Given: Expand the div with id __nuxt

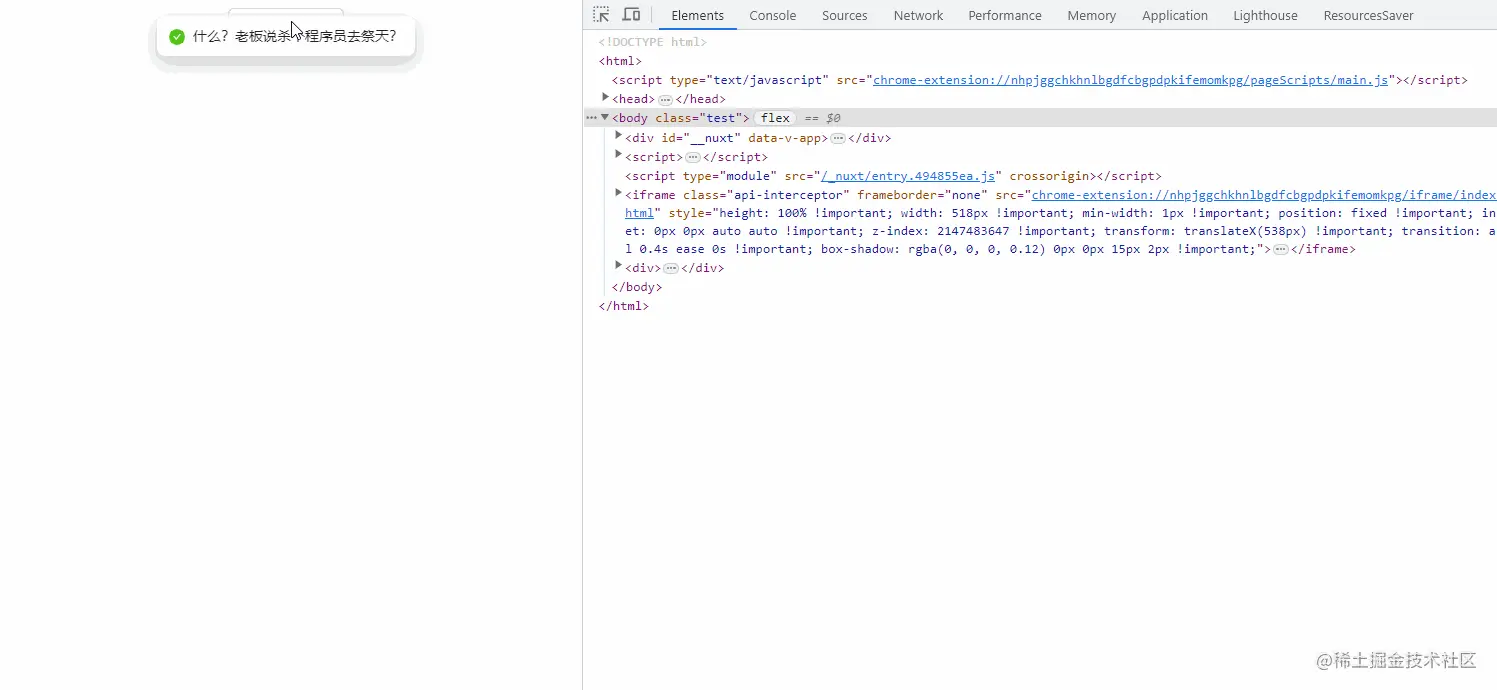Looking at the screenshot, I should [618, 137].
